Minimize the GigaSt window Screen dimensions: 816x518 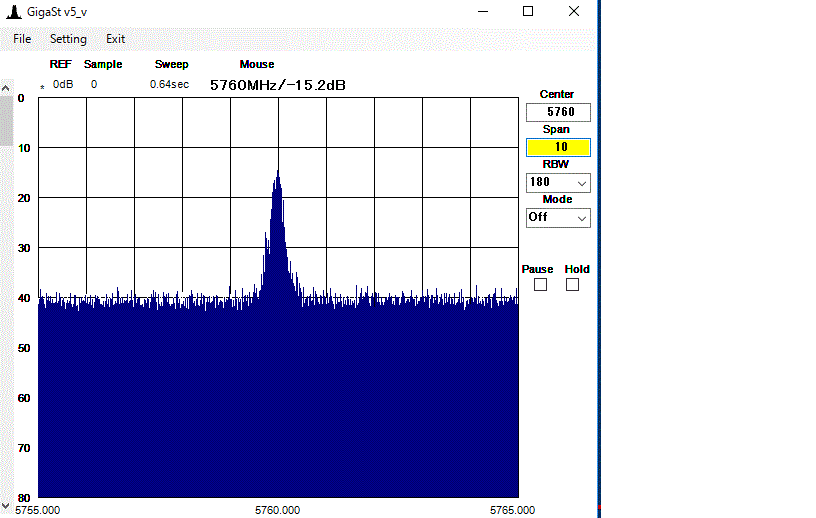482,12
